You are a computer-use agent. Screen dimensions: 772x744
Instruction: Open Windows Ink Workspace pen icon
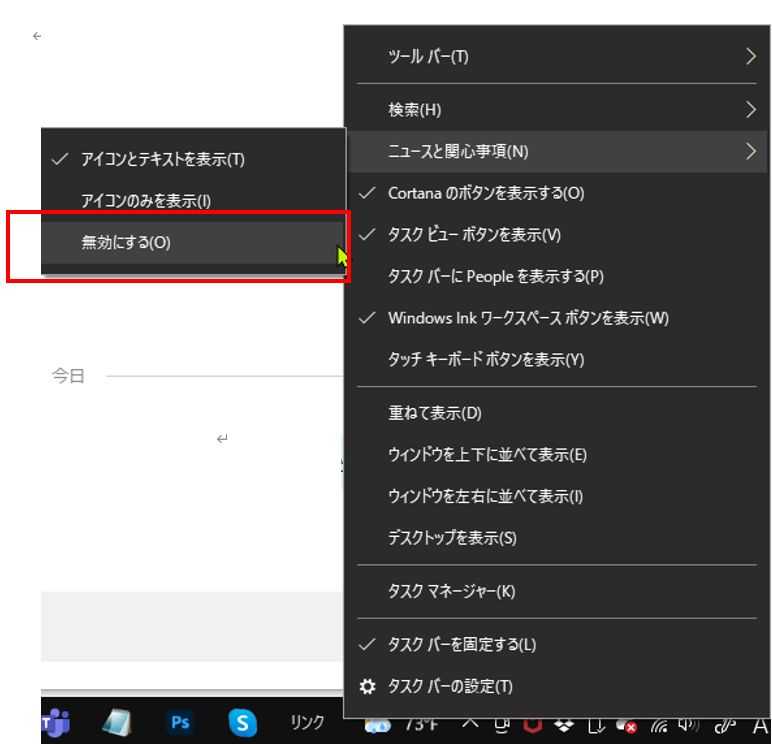(x=725, y=725)
